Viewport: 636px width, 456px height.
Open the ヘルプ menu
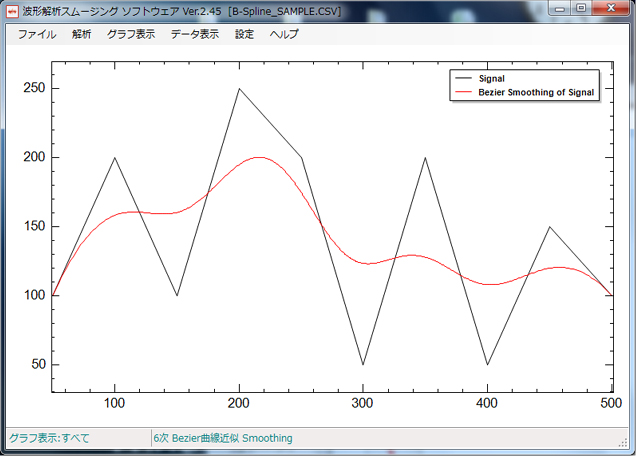point(284,34)
